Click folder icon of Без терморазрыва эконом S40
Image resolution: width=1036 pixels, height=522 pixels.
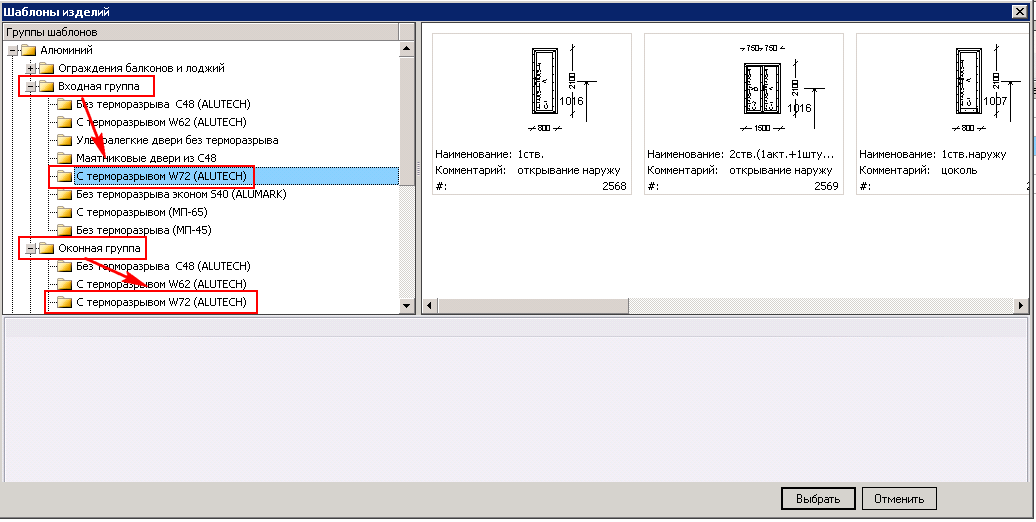(x=64, y=194)
